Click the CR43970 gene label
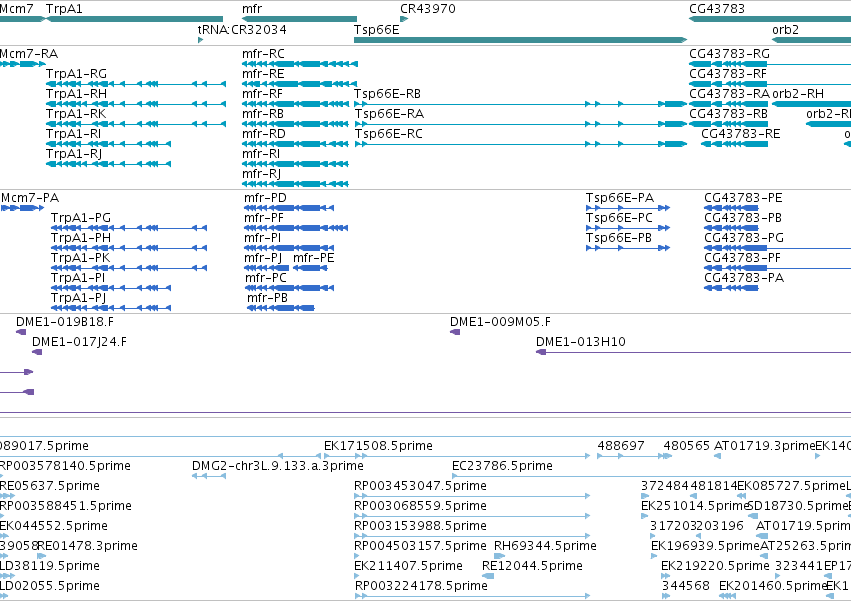The image size is (851, 601). (x=428, y=9)
